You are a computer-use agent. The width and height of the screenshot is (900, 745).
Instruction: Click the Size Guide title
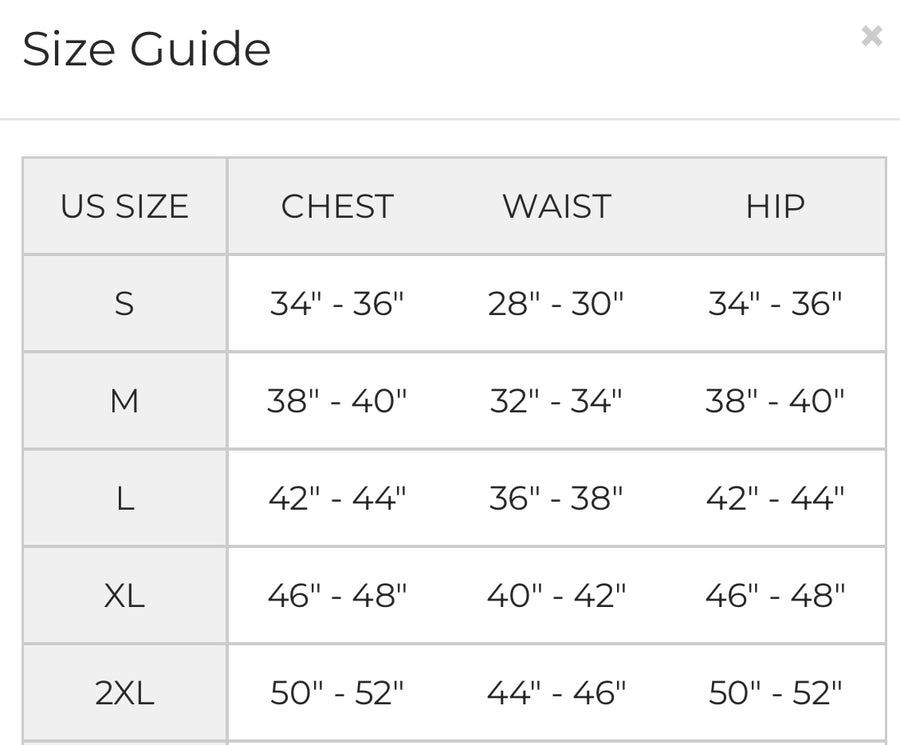click(146, 49)
